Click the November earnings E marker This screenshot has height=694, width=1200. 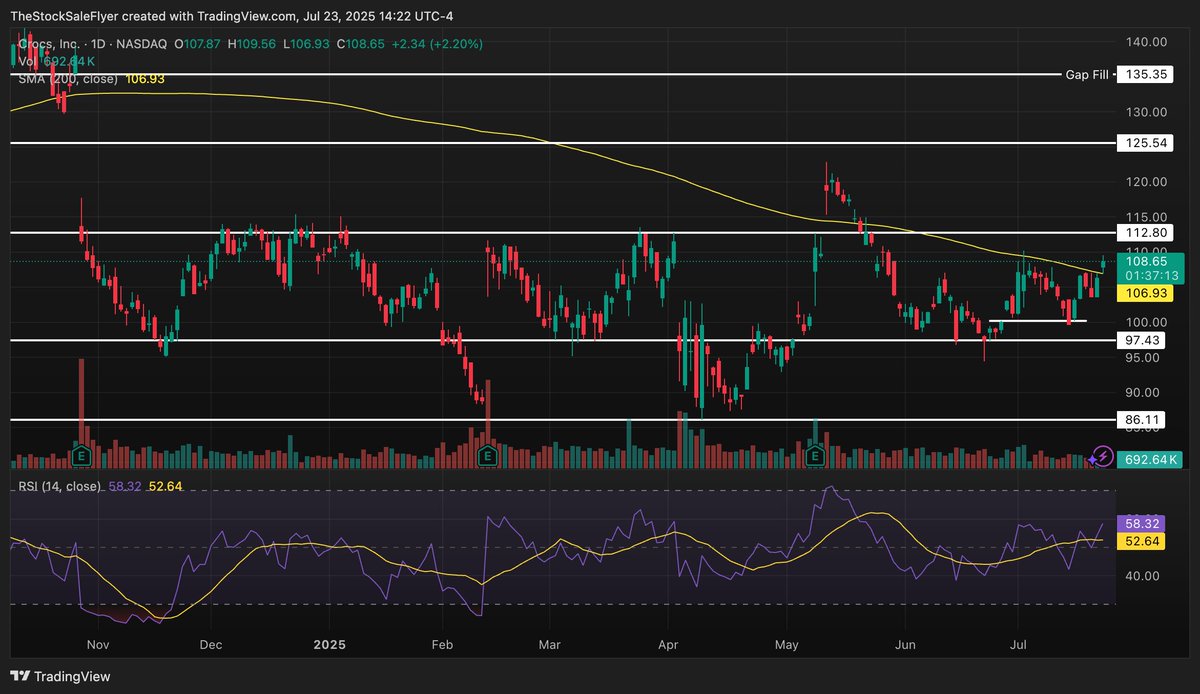pyautogui.click(x=80, y=456)
